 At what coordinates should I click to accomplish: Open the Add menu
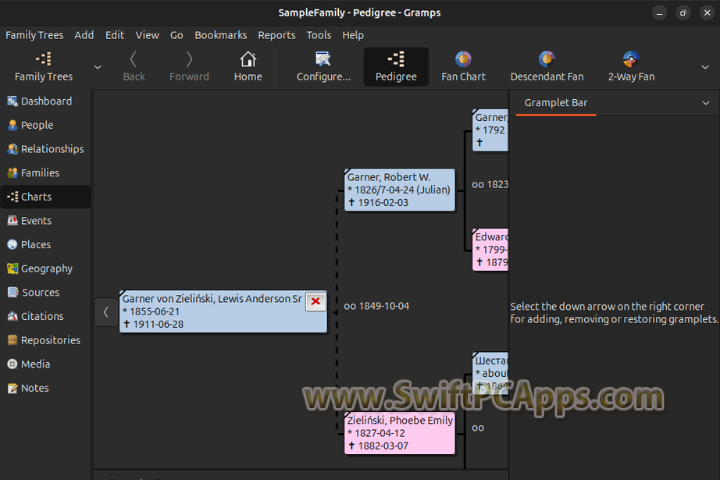[x=84, y=35]
